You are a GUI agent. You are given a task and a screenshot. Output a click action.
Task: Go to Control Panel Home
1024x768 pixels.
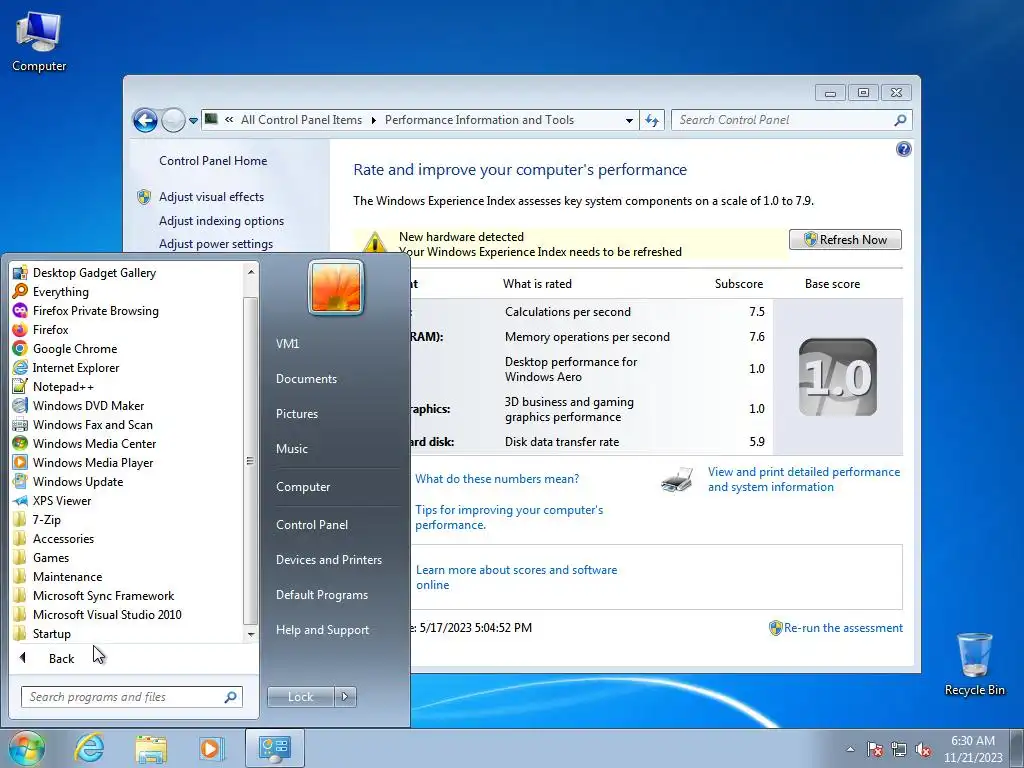(x=213, y=161)
